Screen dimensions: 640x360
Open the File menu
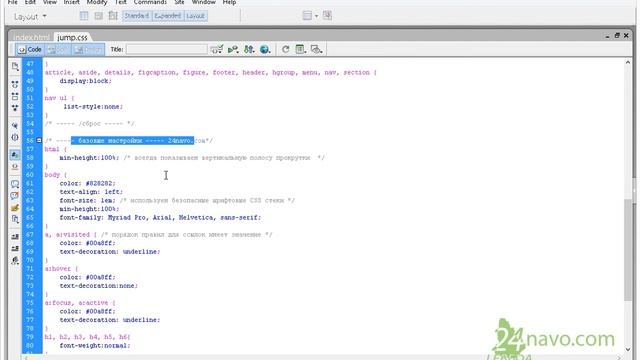tap(13, 2)
